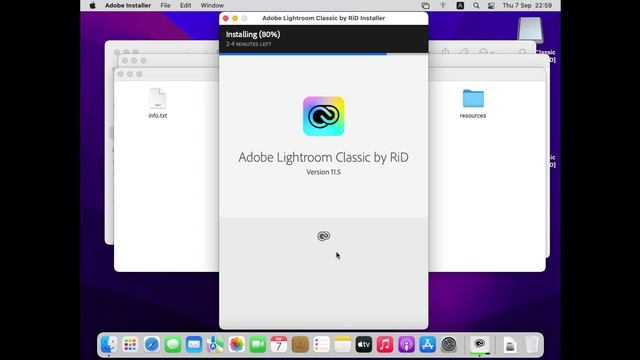Image resolution: width=640 pixels, height=360 pixels.
Task: Open Calendar from the Dock
Action: click(x=279, y=345)
